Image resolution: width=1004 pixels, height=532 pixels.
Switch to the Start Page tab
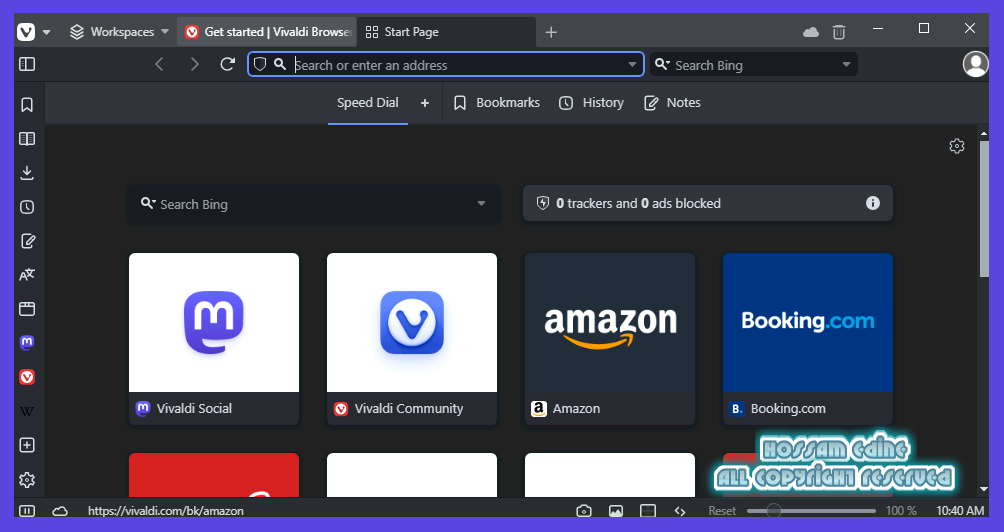tap(446, 31)
